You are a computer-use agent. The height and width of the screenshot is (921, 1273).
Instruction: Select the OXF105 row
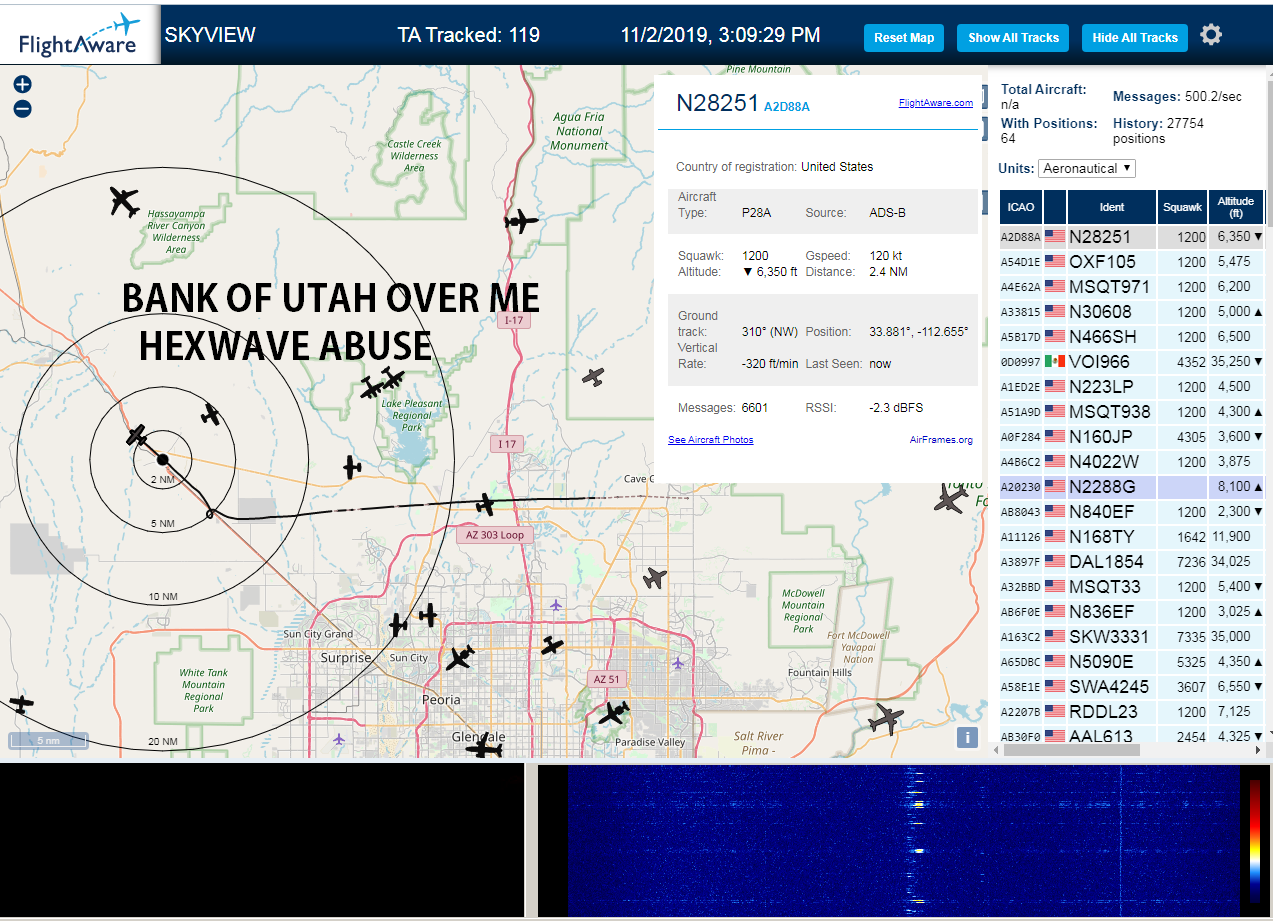pyautogui.click(x=1132, y=262)
